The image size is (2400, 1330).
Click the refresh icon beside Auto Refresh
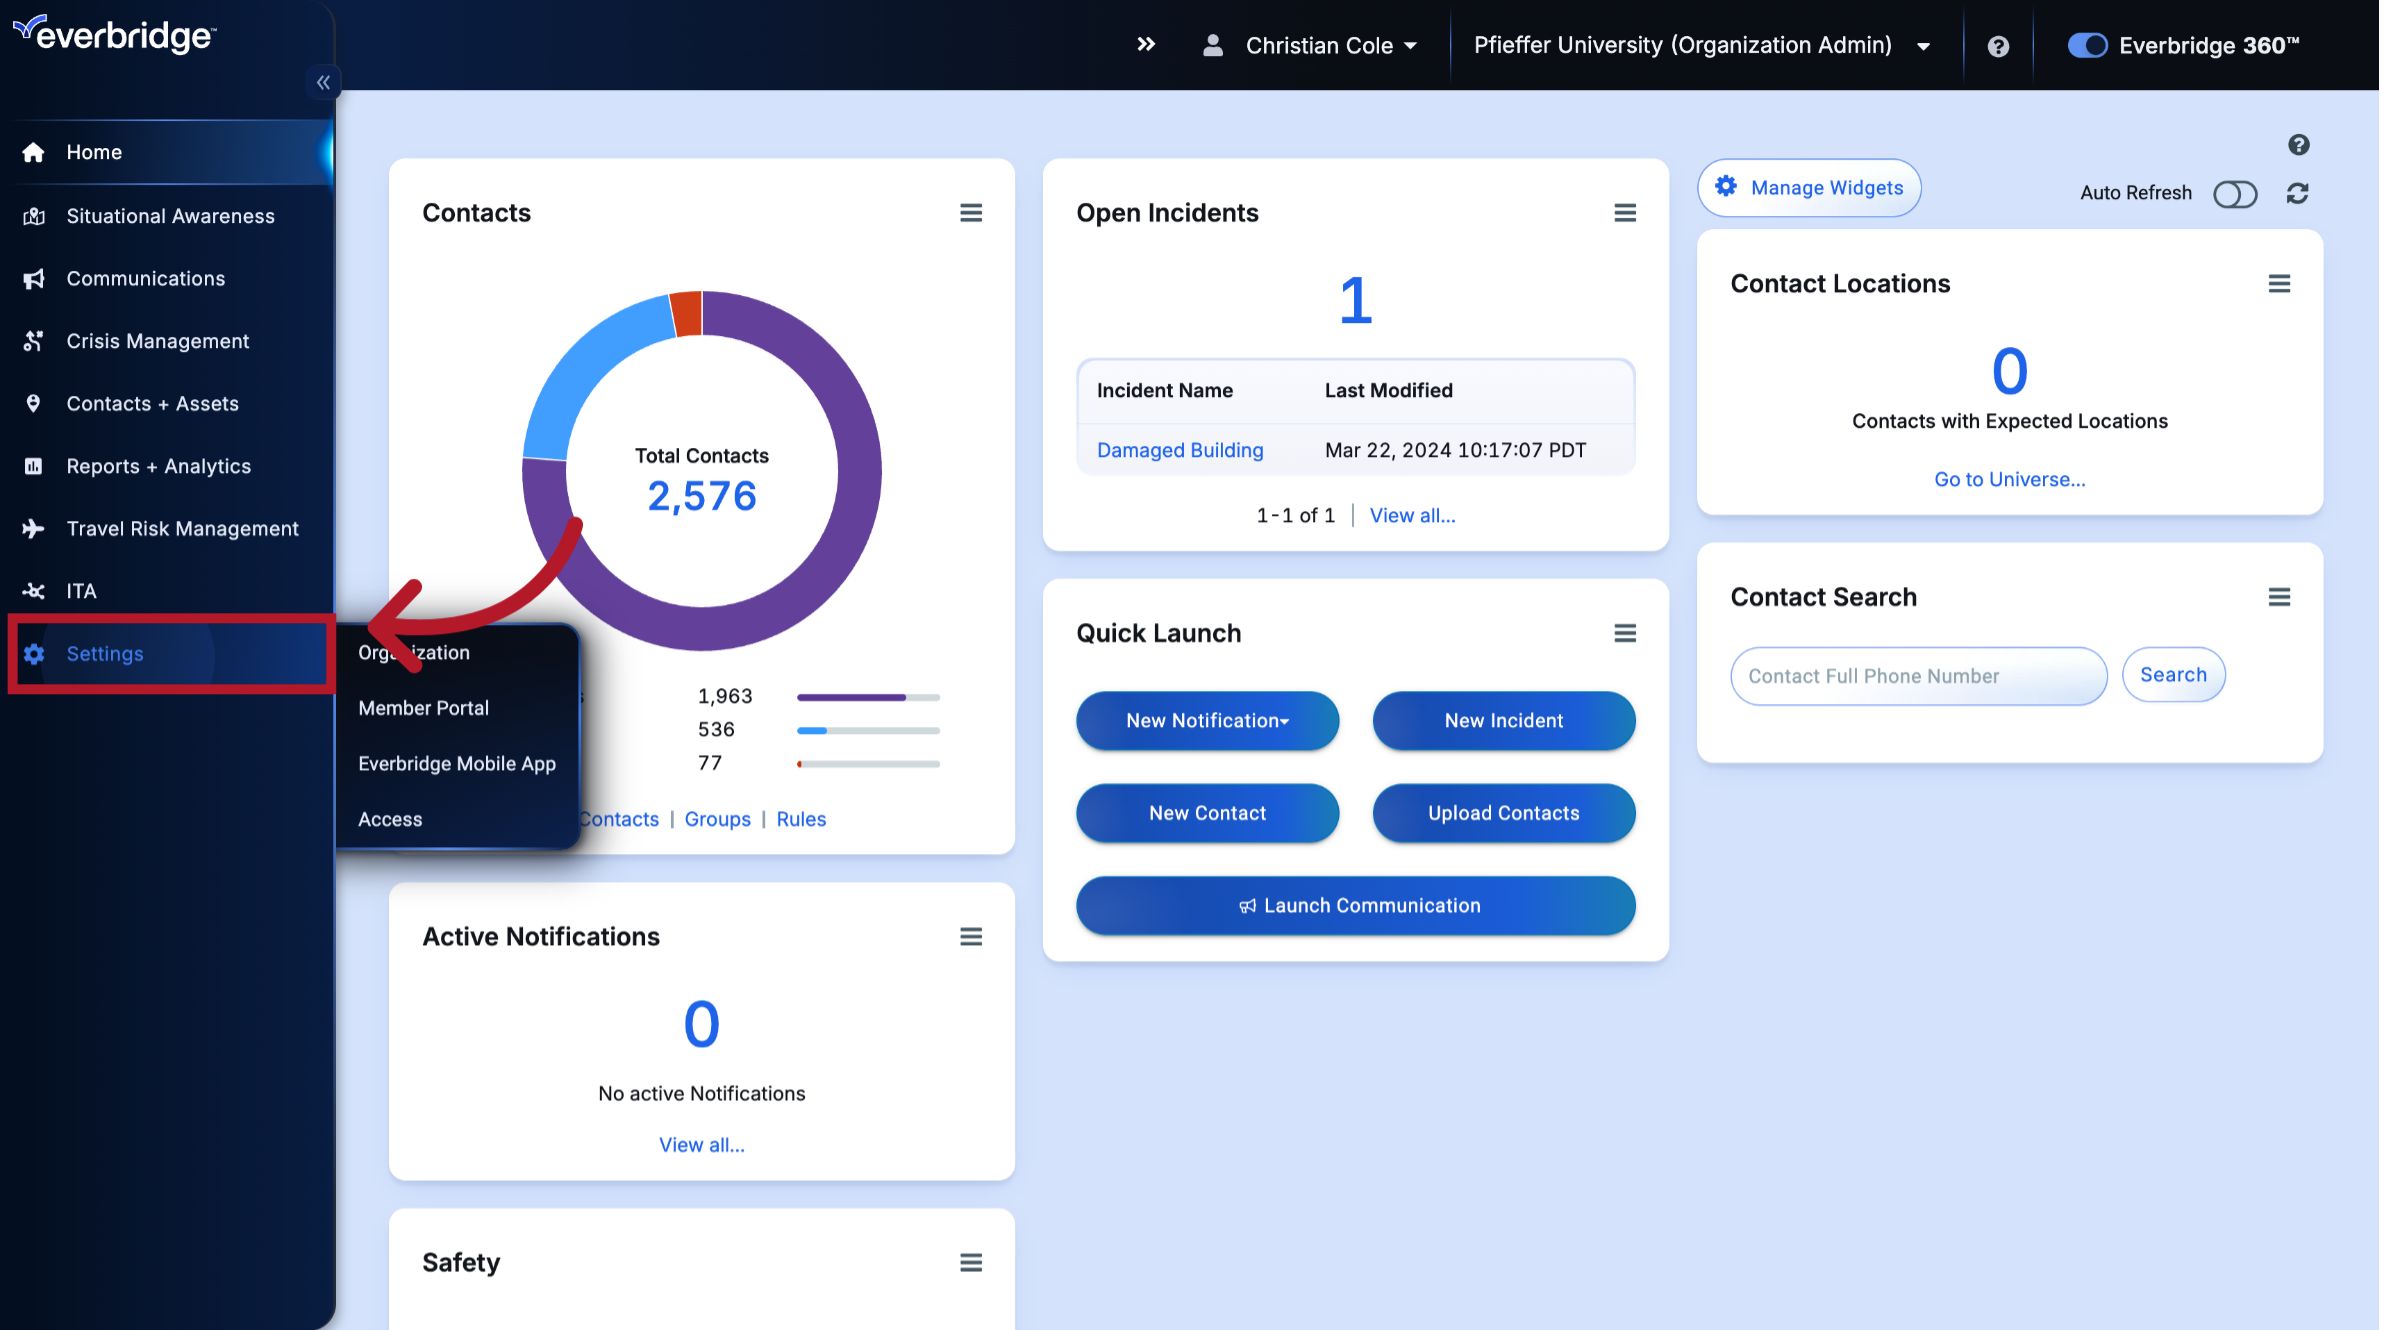(2297, 193)
